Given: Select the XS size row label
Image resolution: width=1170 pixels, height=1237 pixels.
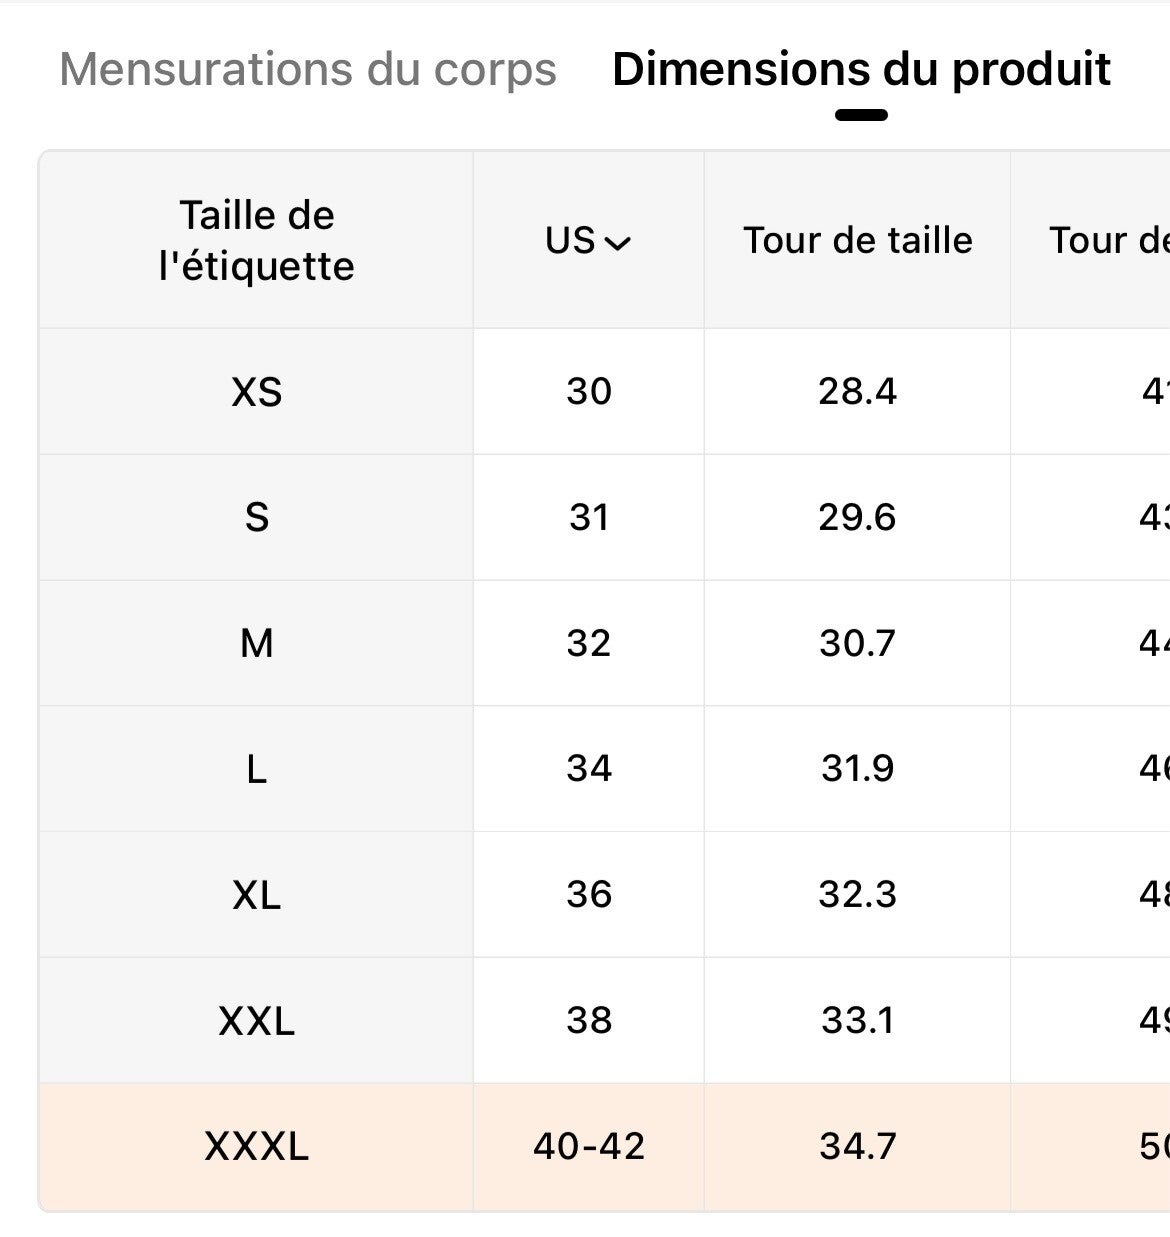Looking at the screenshot, I should pyautogui.click(x=256, y=392).
